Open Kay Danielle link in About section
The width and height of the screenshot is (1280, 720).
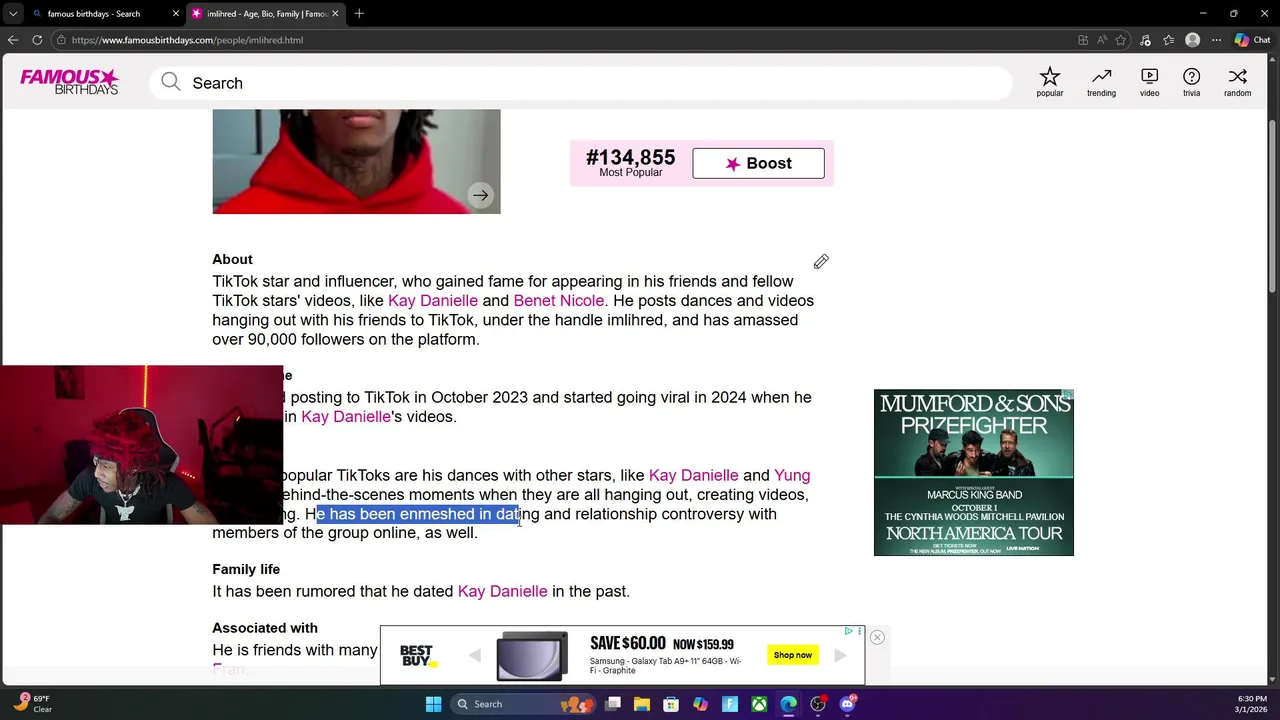(x=433, y=301)
